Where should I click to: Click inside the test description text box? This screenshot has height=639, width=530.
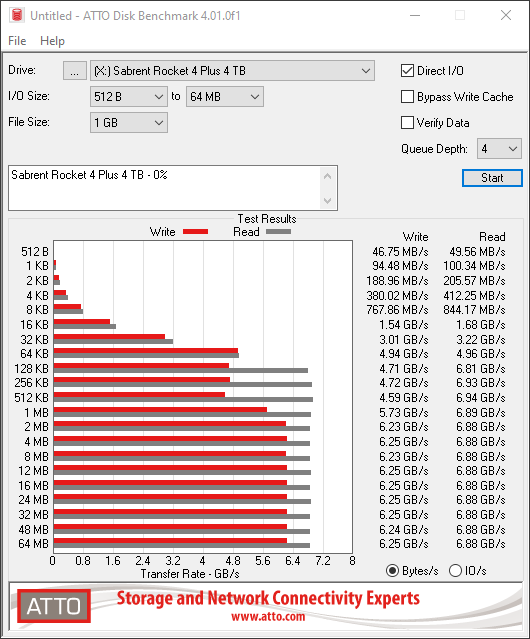click(165, 188)
